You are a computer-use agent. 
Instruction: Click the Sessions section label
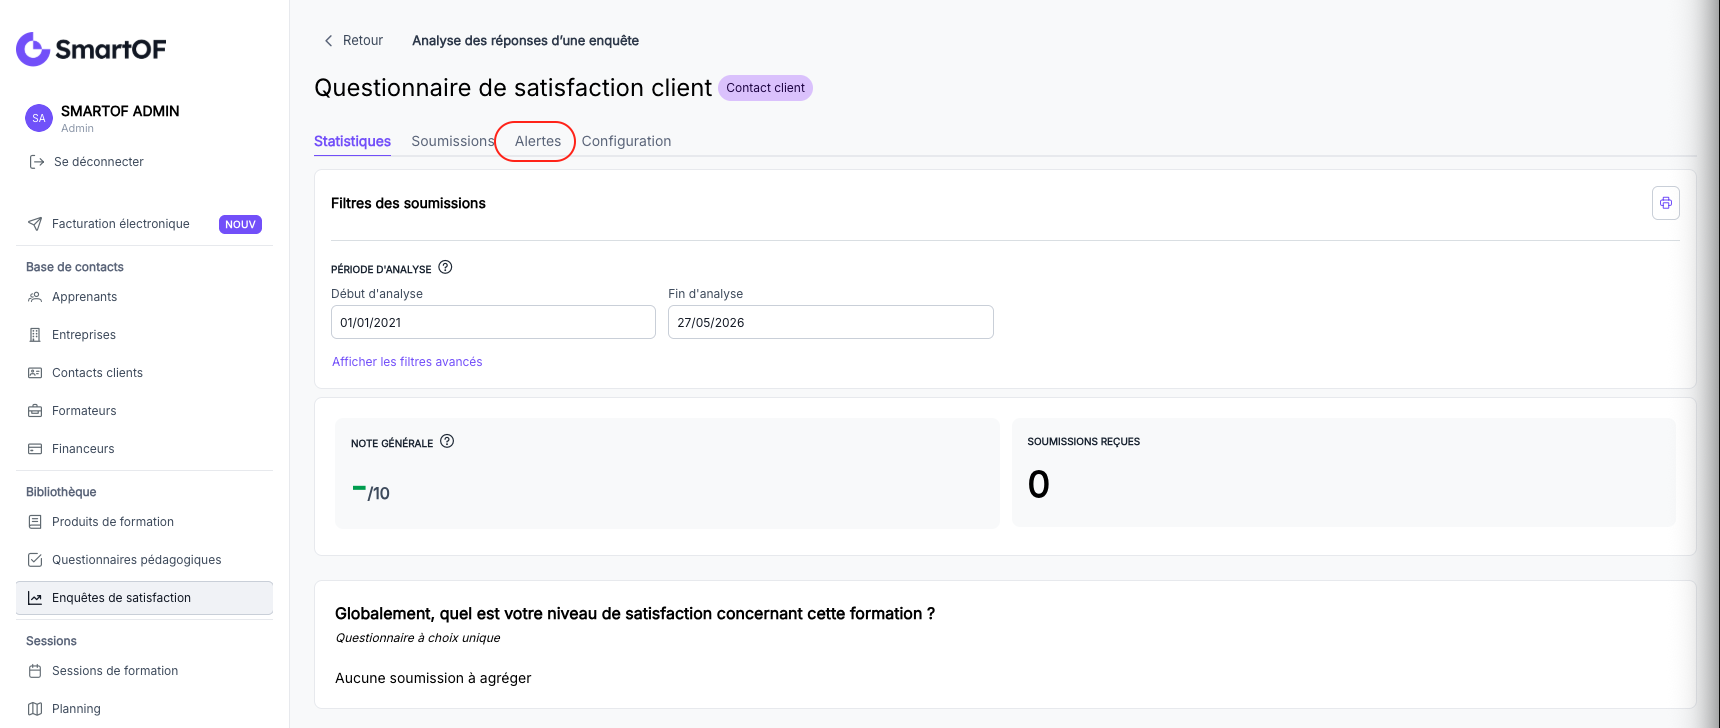[x=51, y=641]
